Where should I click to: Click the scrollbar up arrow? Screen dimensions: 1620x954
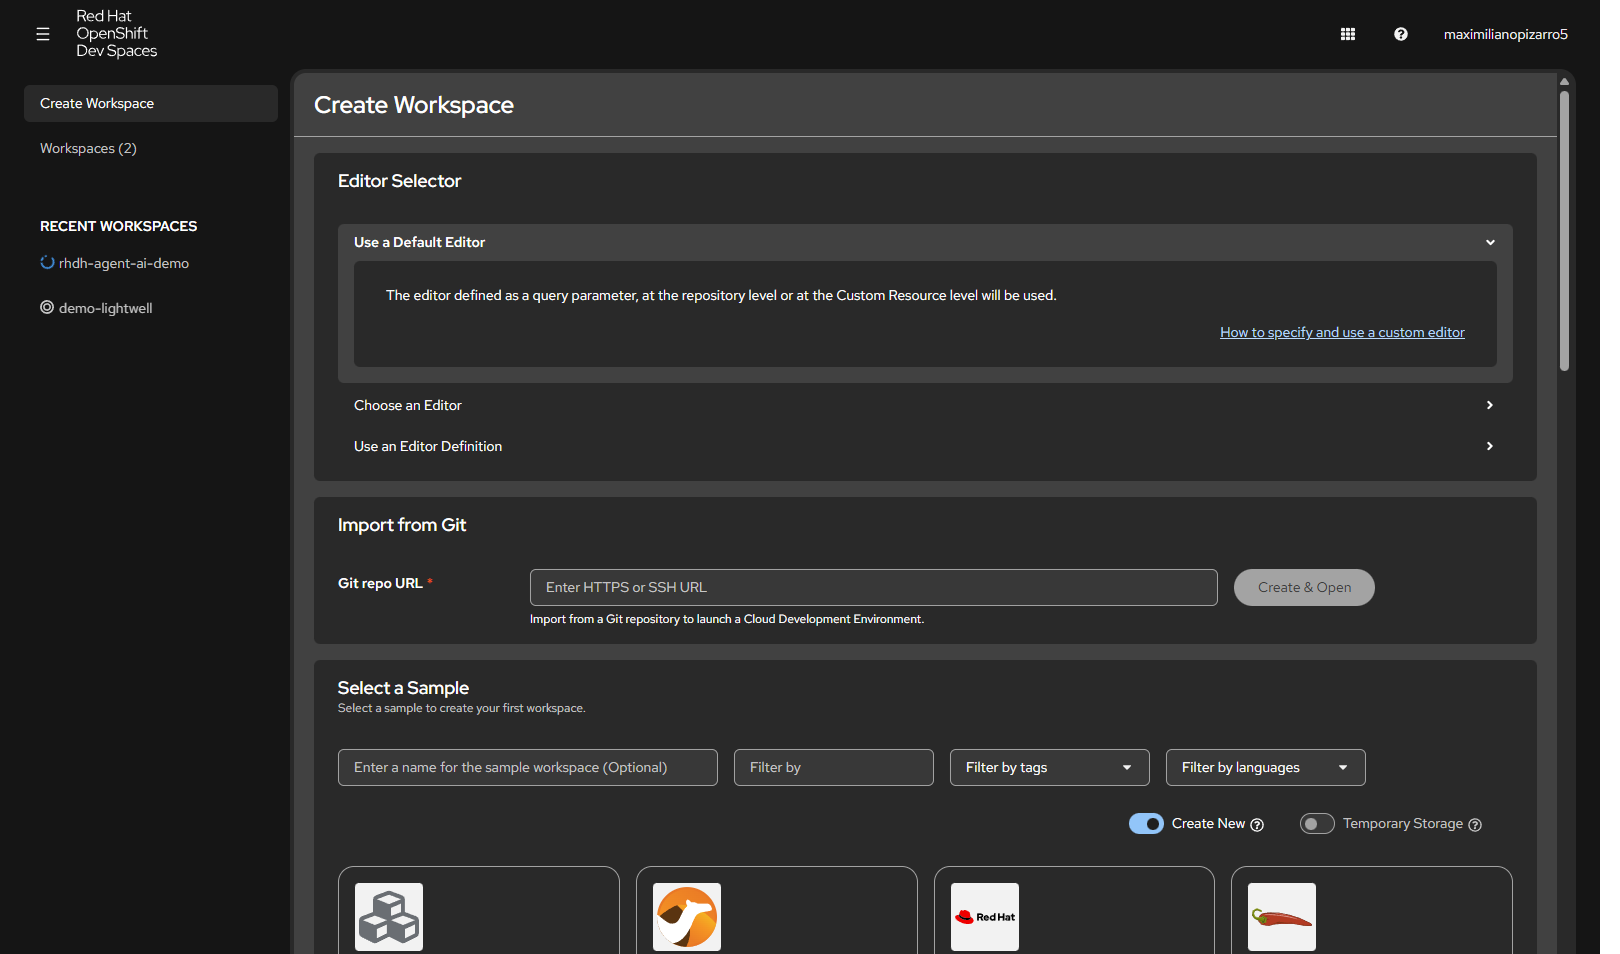[1564, 82]
